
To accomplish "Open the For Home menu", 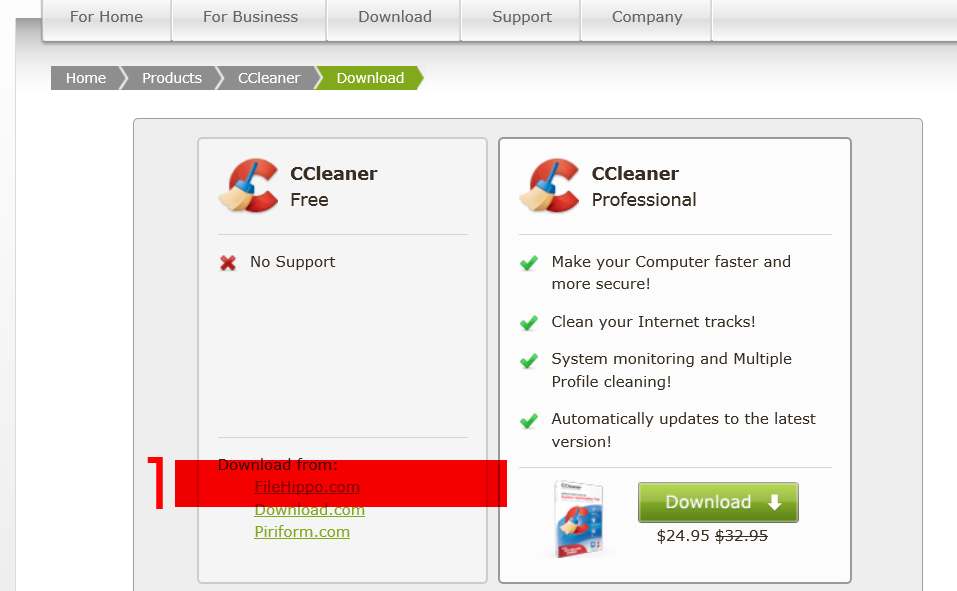I will pos(106,17).
